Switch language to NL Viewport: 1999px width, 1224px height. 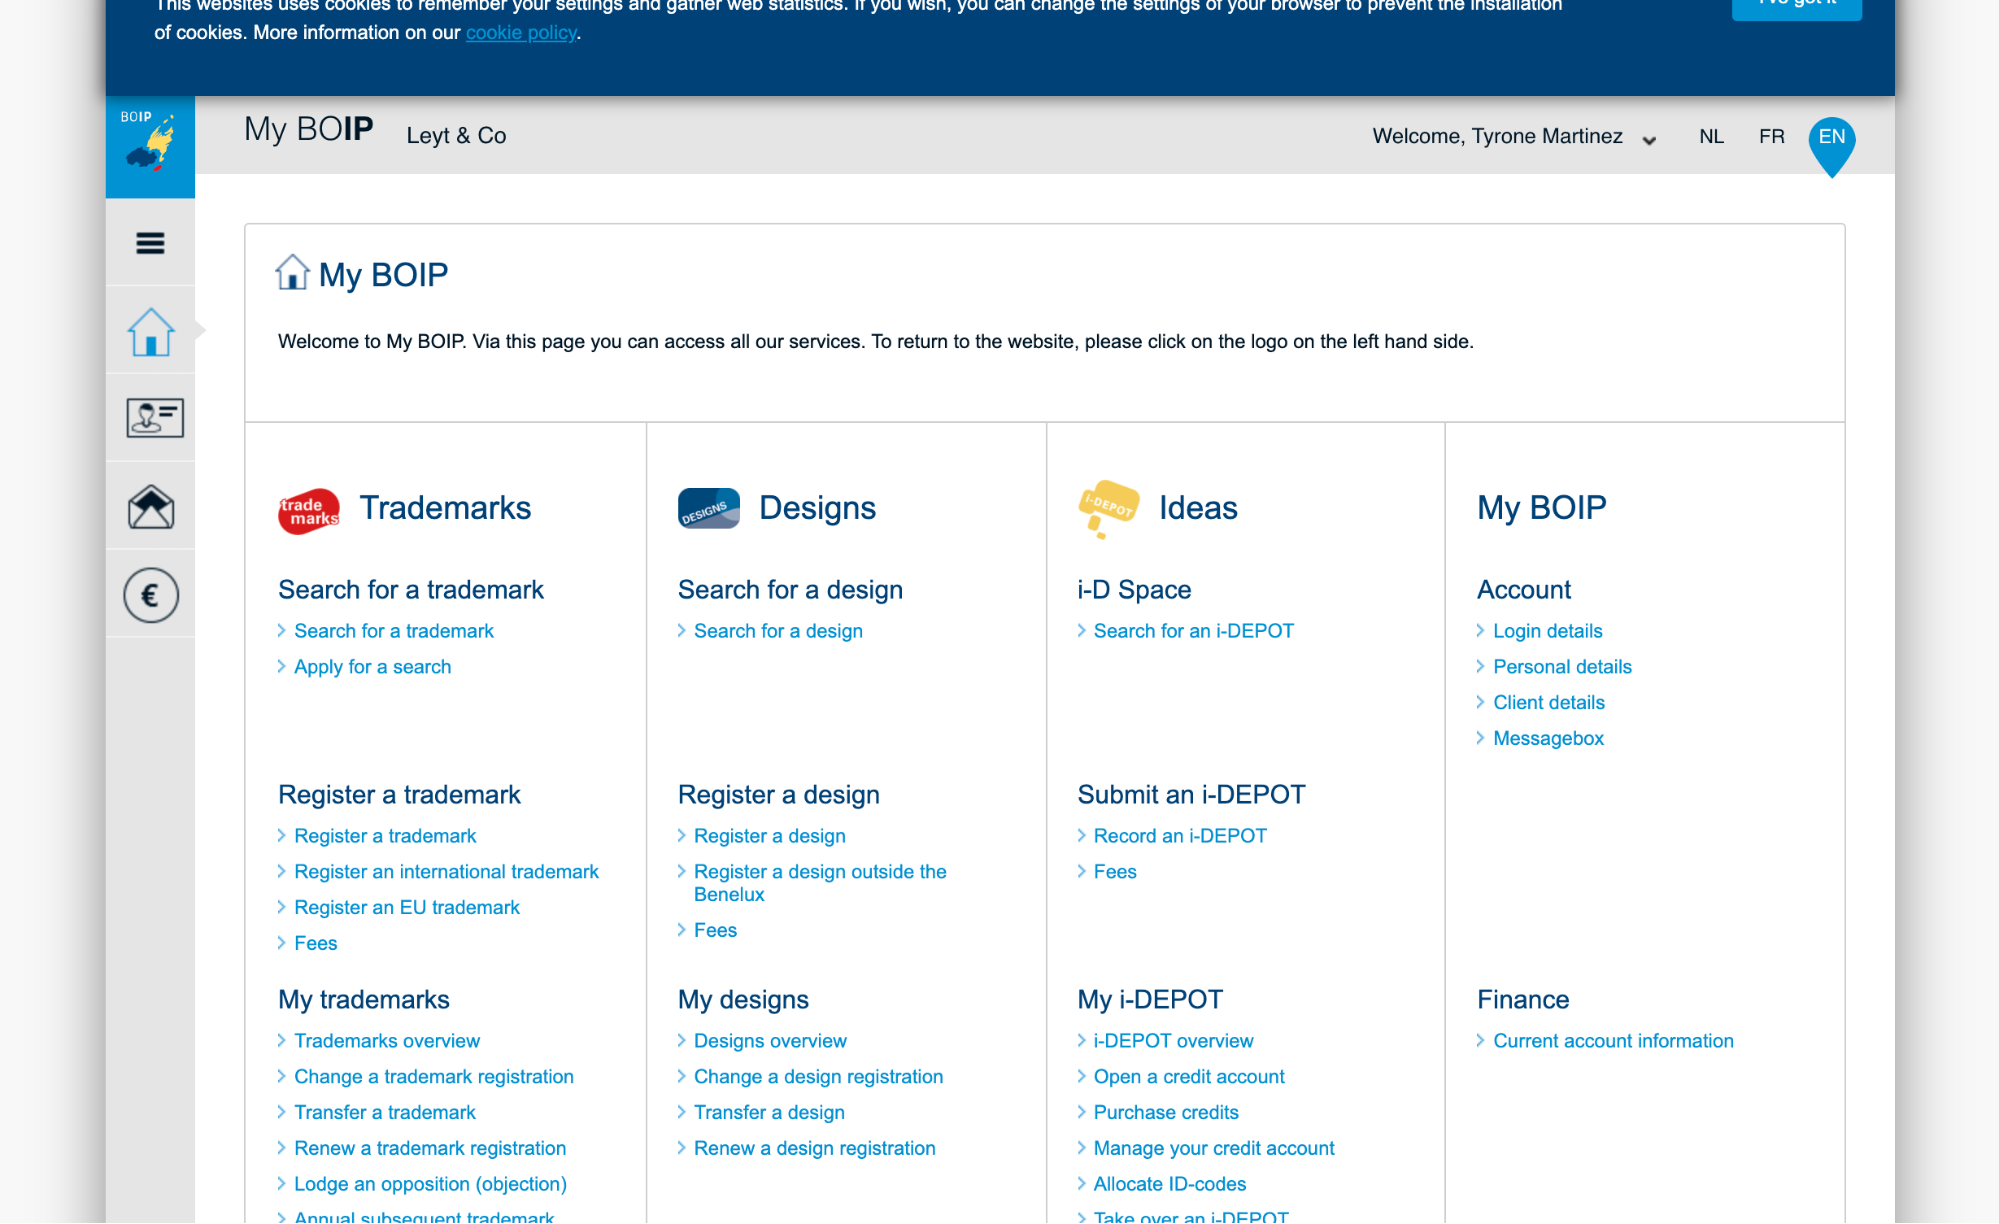[x=1711, y=137]
